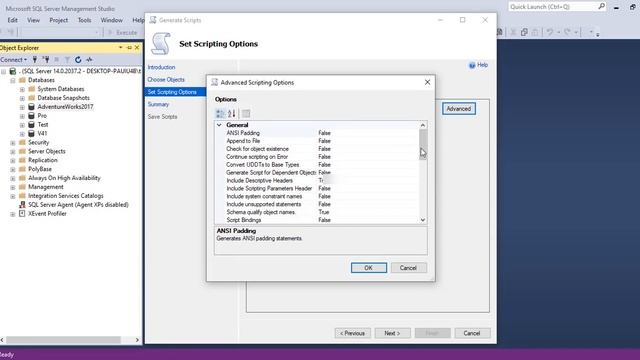
Task: Close the Object Explorer panel
Action: [x=137, y=48]
